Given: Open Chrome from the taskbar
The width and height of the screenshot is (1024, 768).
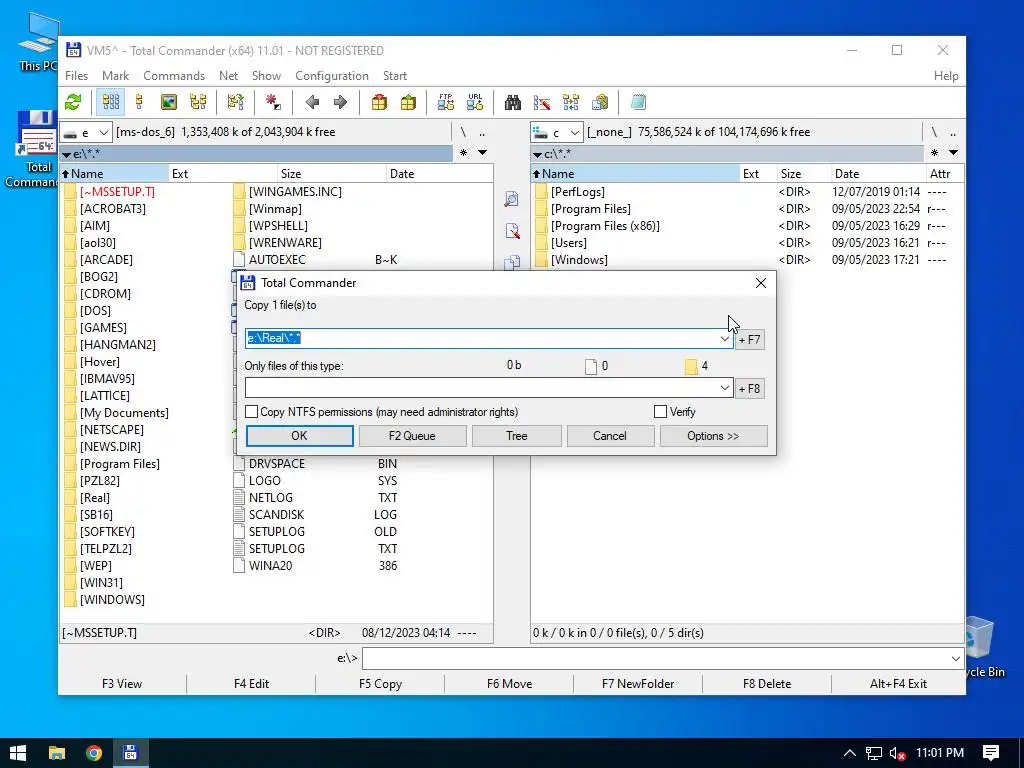Looking at the screenshot, I should point(94,753).
